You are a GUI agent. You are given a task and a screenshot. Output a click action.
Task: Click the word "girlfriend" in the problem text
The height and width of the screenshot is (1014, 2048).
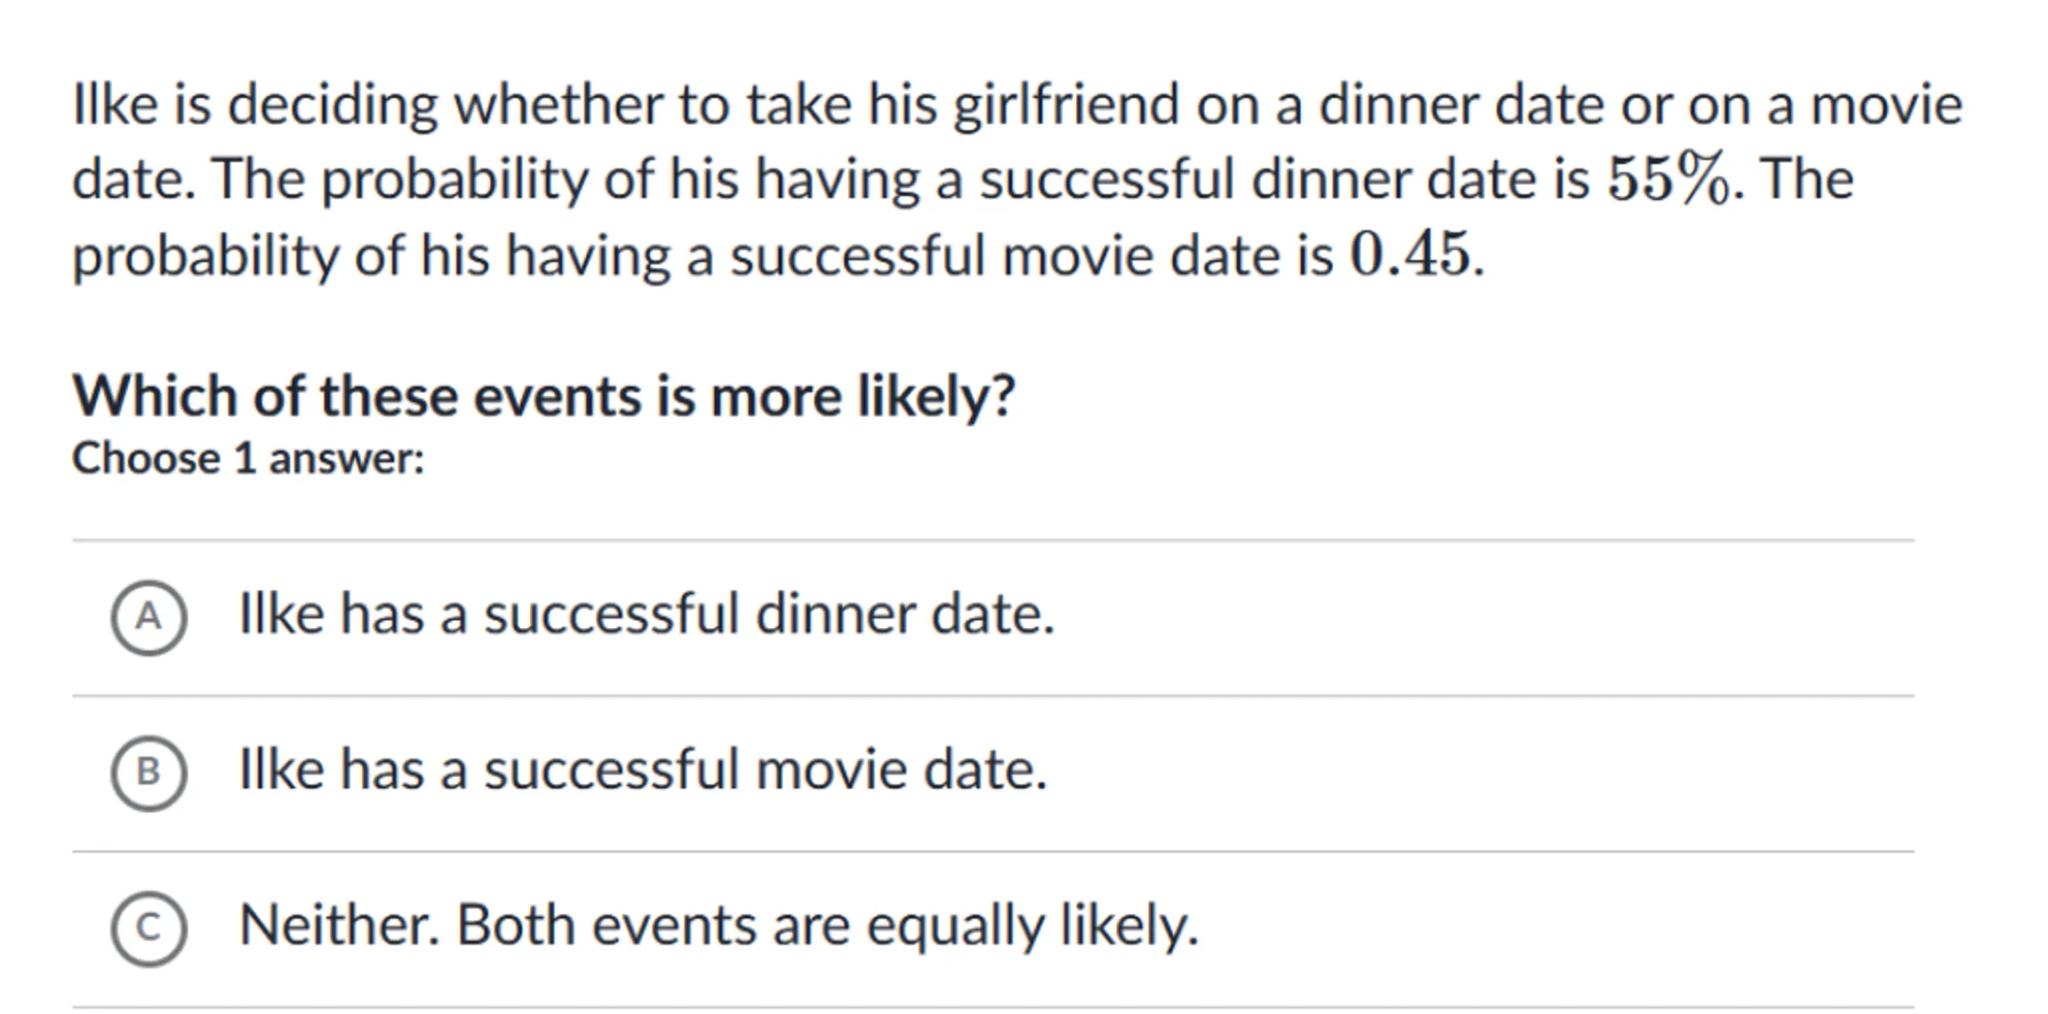1065,105
